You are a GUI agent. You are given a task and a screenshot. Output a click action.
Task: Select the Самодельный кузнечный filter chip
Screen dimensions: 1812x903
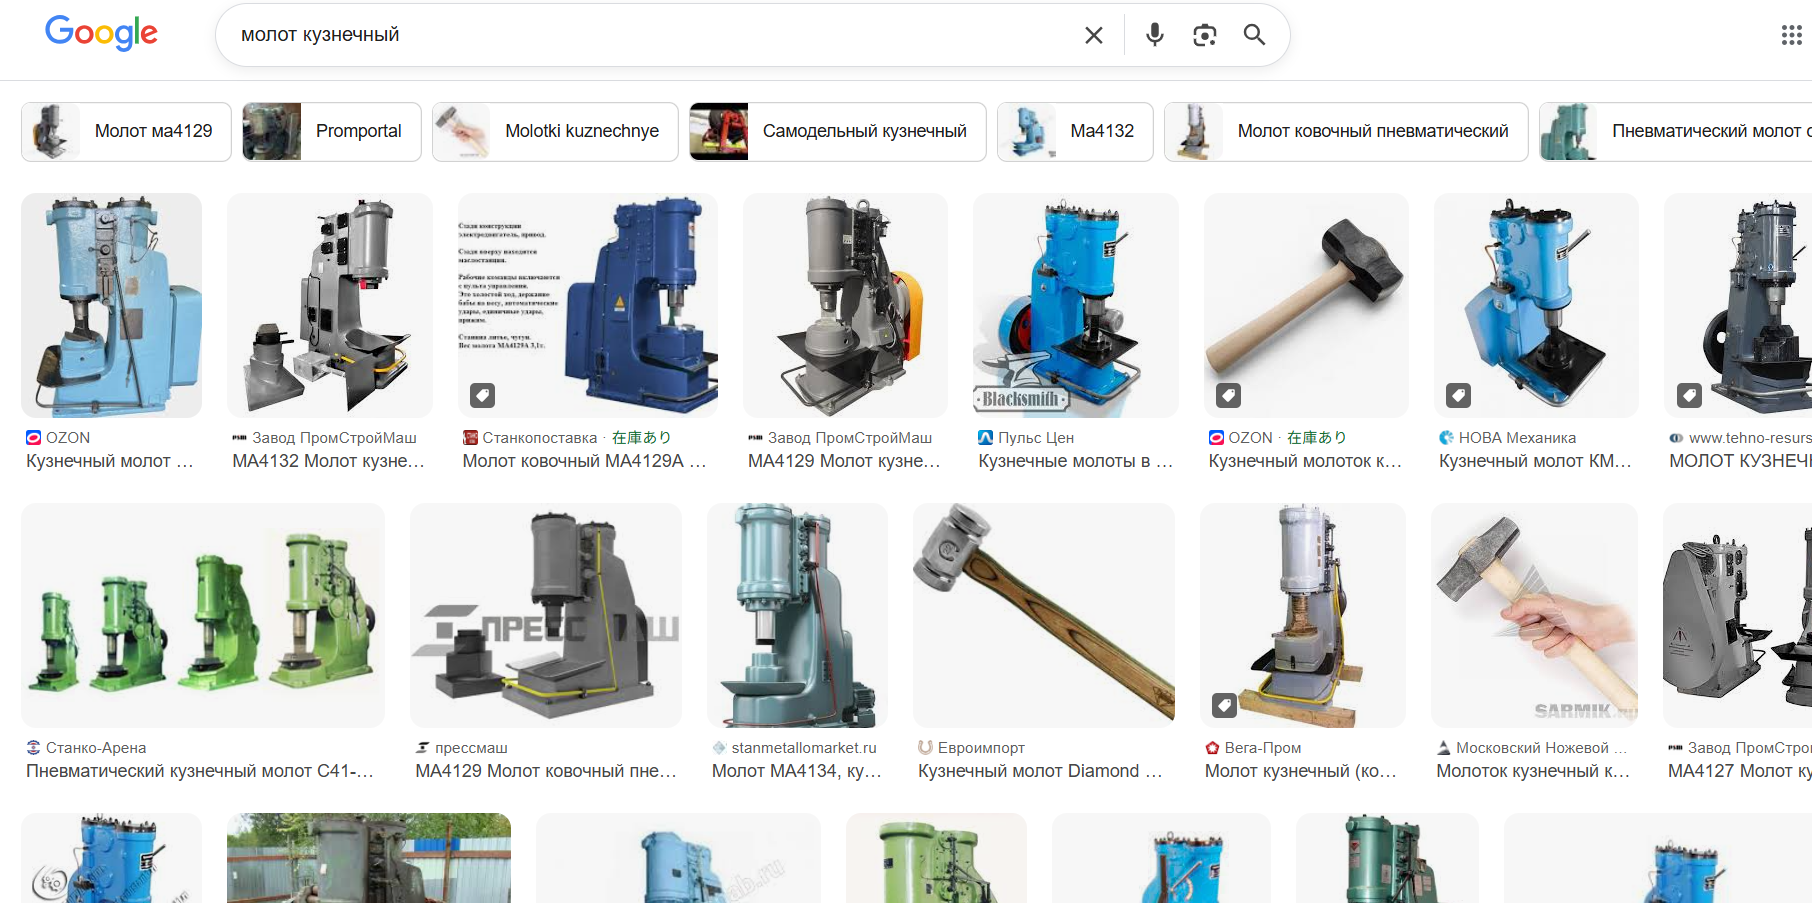point(838,131)
